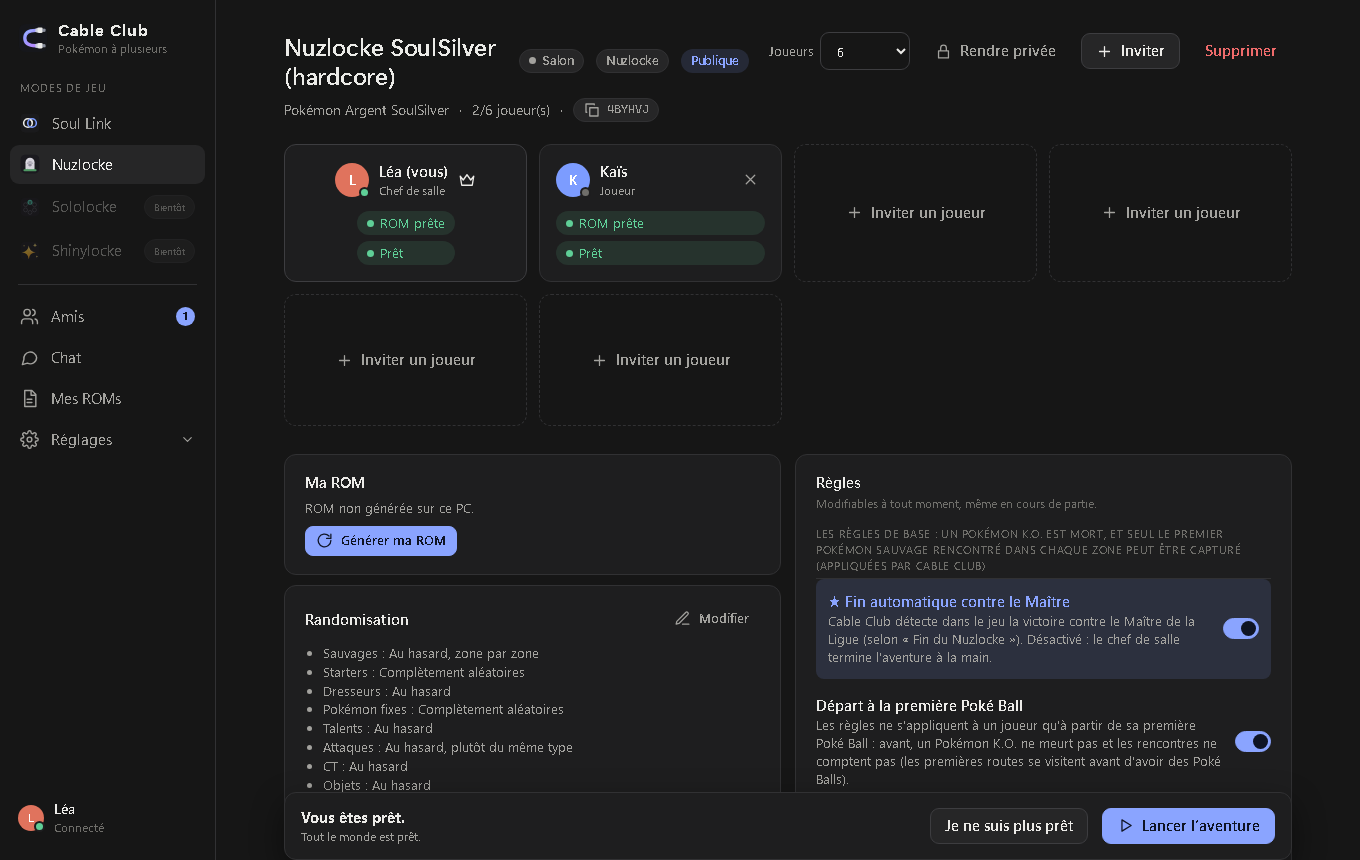This screenshot has width=1360, height=860.
Task: Open the Amis page
Action: (x=107, y=317)
